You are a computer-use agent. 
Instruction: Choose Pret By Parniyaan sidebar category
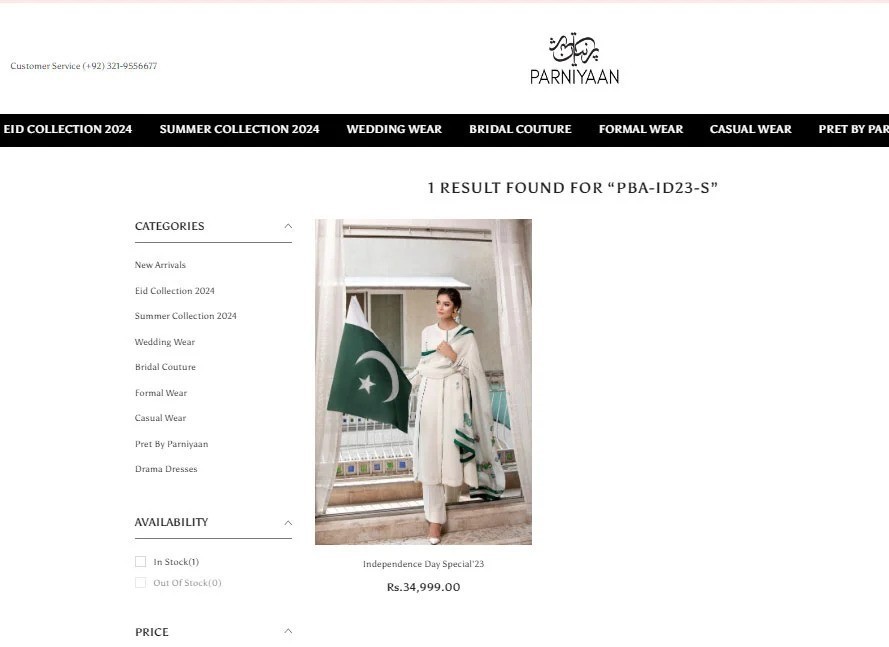coord(171,444)
